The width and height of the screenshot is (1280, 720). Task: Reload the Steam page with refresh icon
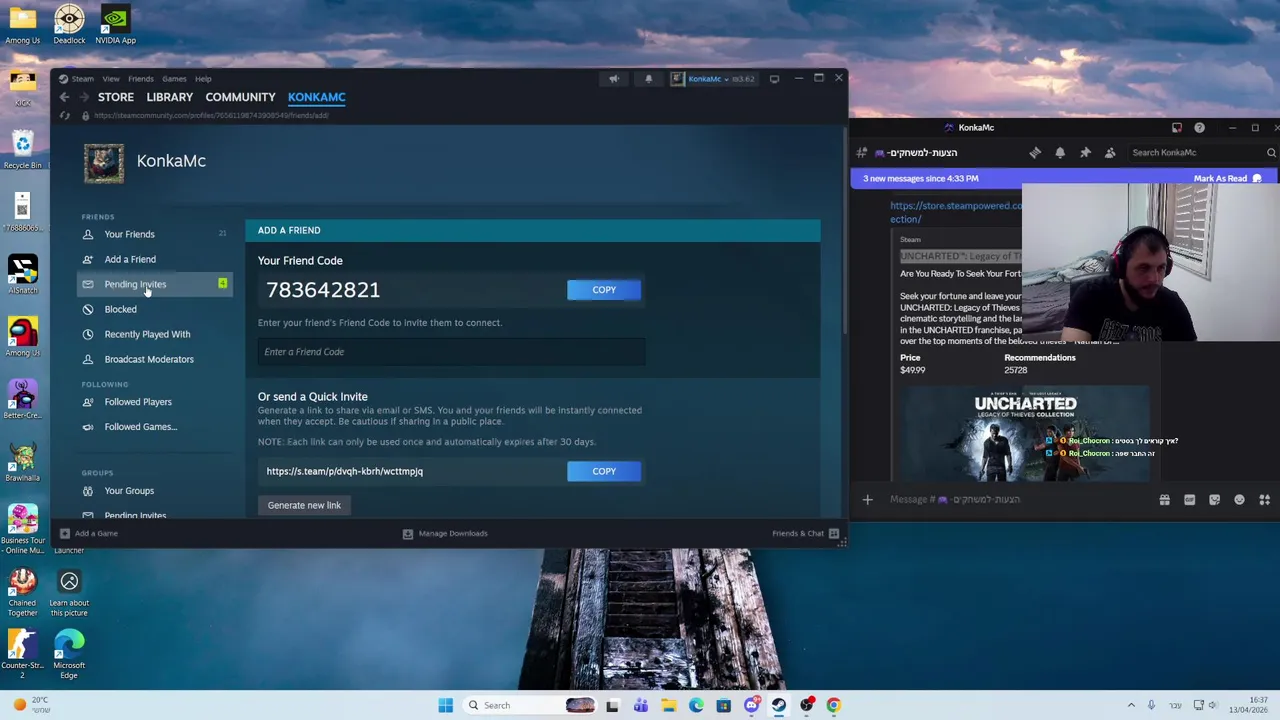[x=65, y=116]
